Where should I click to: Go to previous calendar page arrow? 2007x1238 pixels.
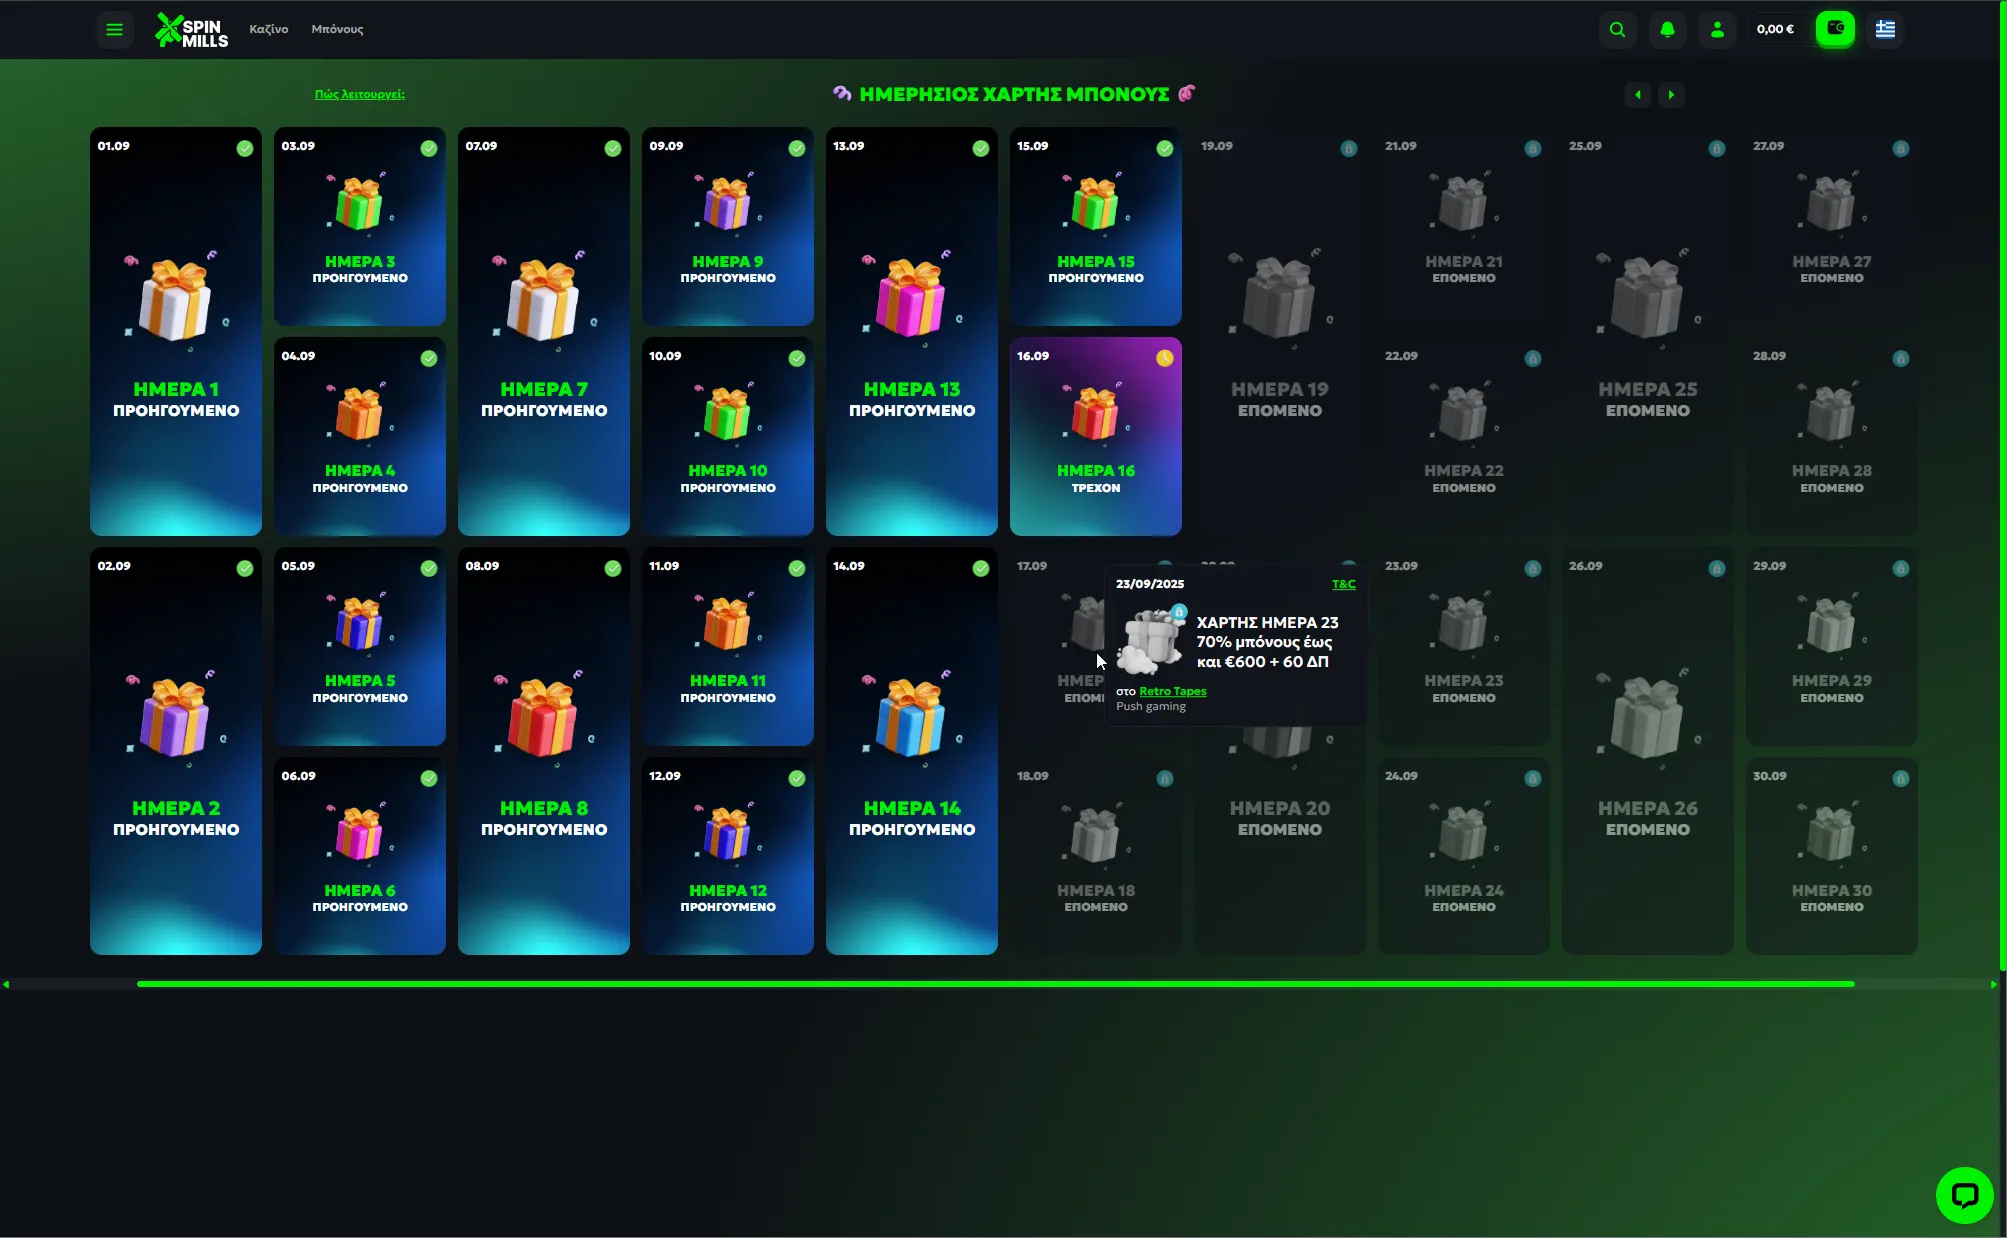click(1637, 95)
